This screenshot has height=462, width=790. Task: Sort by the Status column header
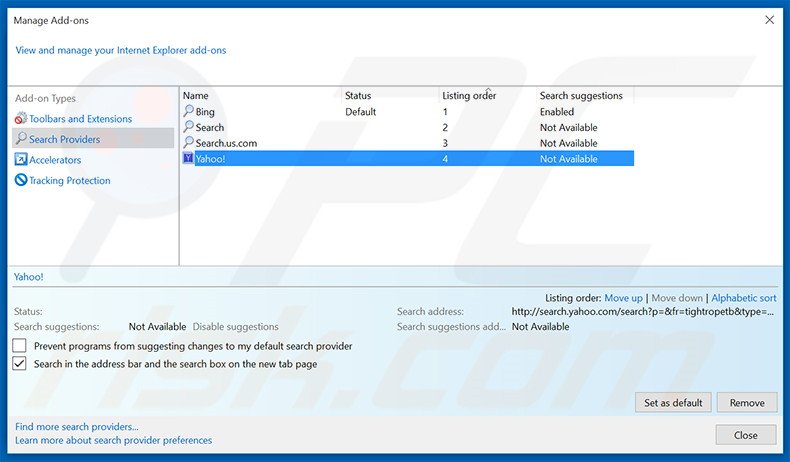pyautogui.click(x=358, y=95)
